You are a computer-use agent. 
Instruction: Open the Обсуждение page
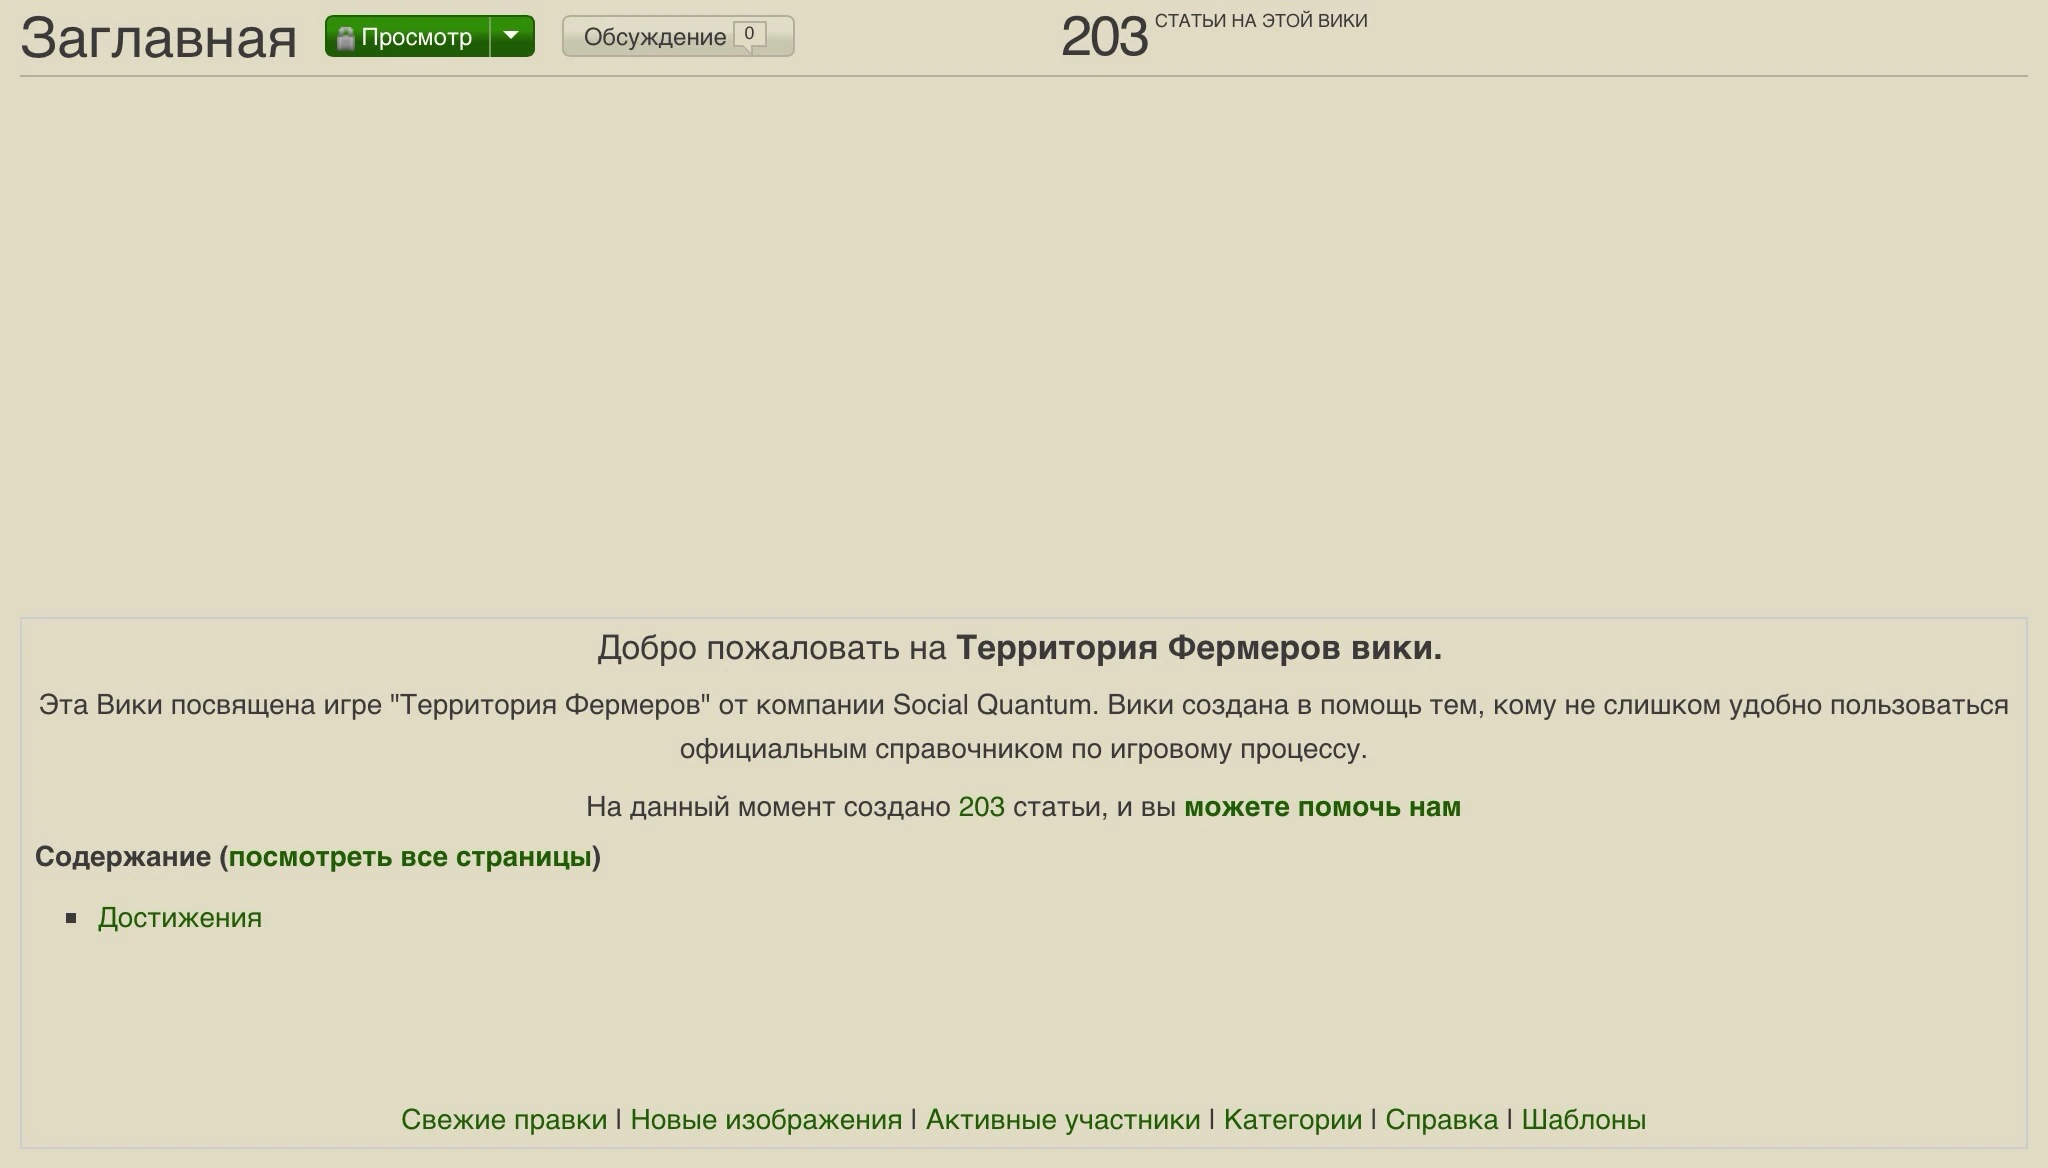click(x=654, y=37)
